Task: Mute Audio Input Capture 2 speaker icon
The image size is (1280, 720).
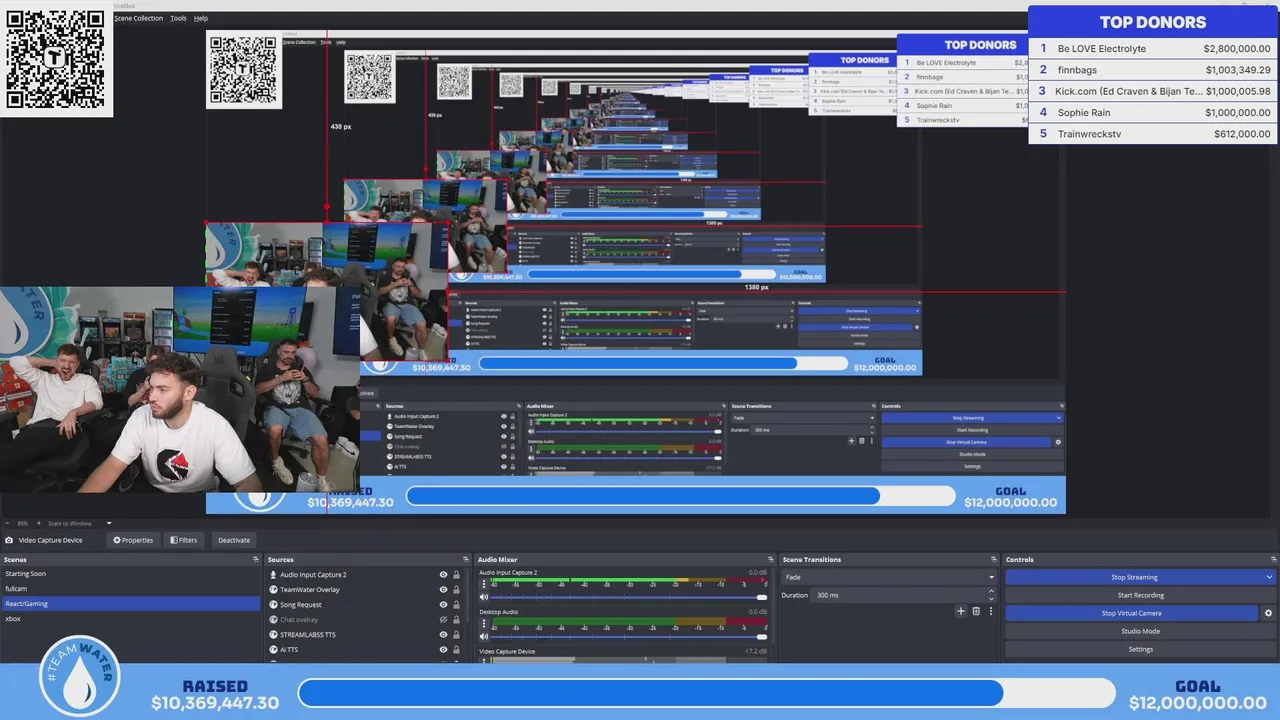Action: pos(484,597)
